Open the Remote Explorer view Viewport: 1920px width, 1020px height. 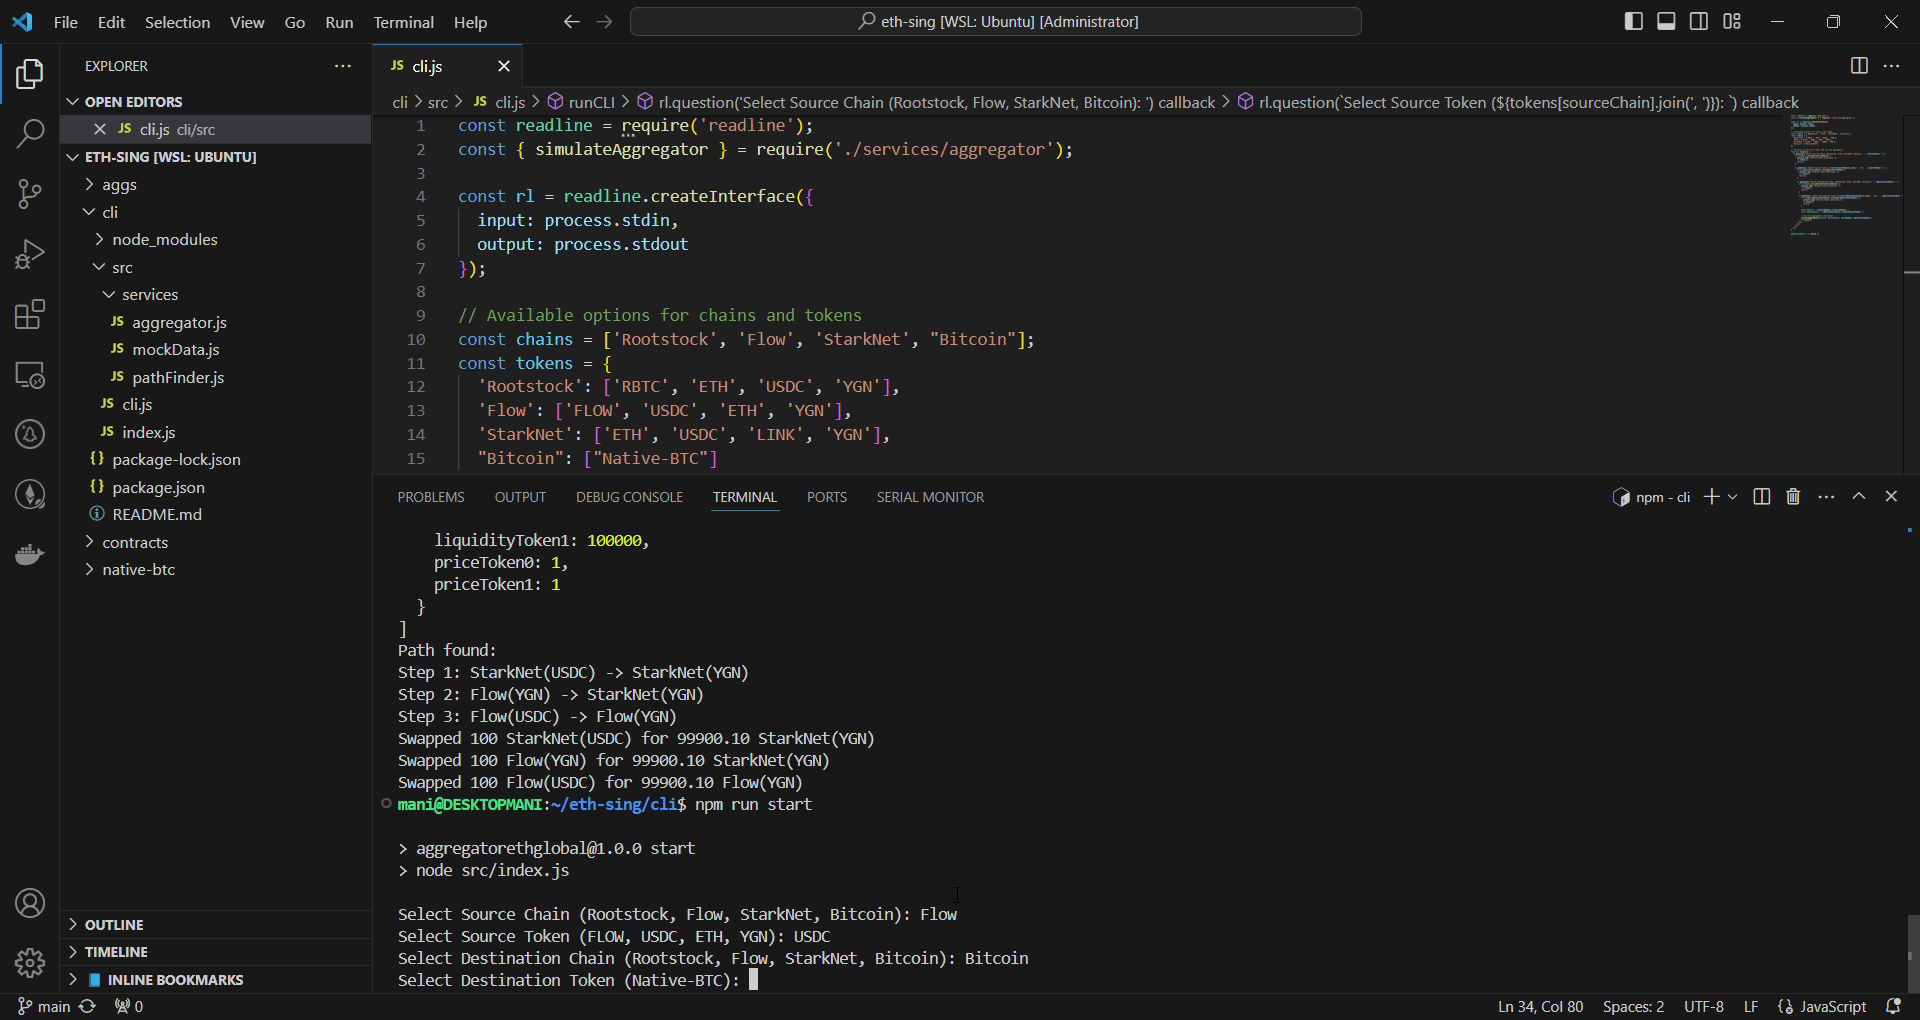(30, 375)
